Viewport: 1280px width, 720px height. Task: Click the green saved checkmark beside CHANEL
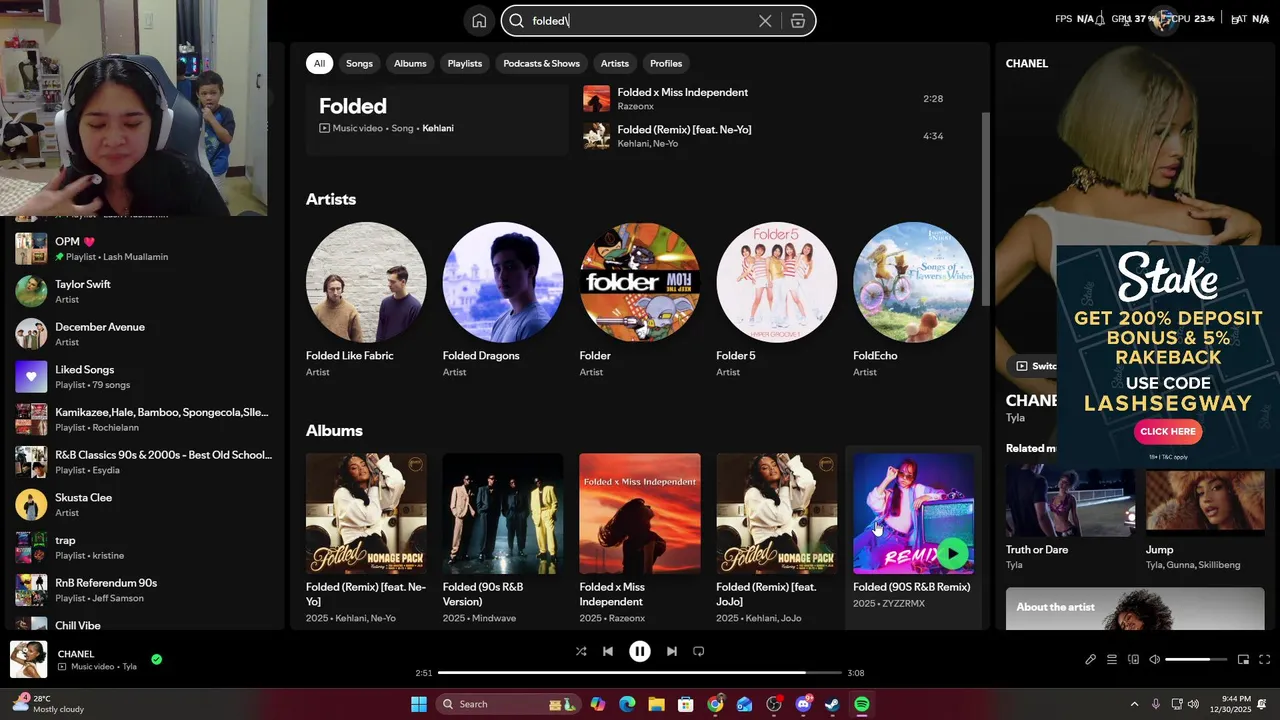coord(156,660)
